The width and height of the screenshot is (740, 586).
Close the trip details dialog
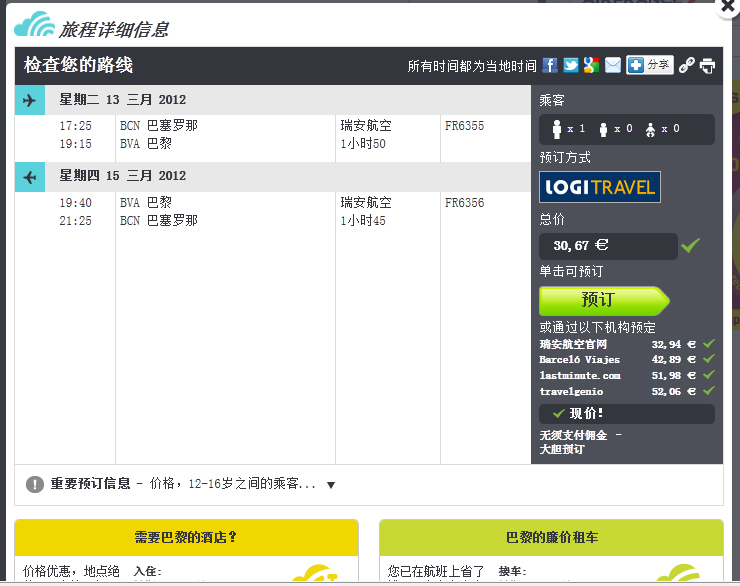[x=728, y=7]
